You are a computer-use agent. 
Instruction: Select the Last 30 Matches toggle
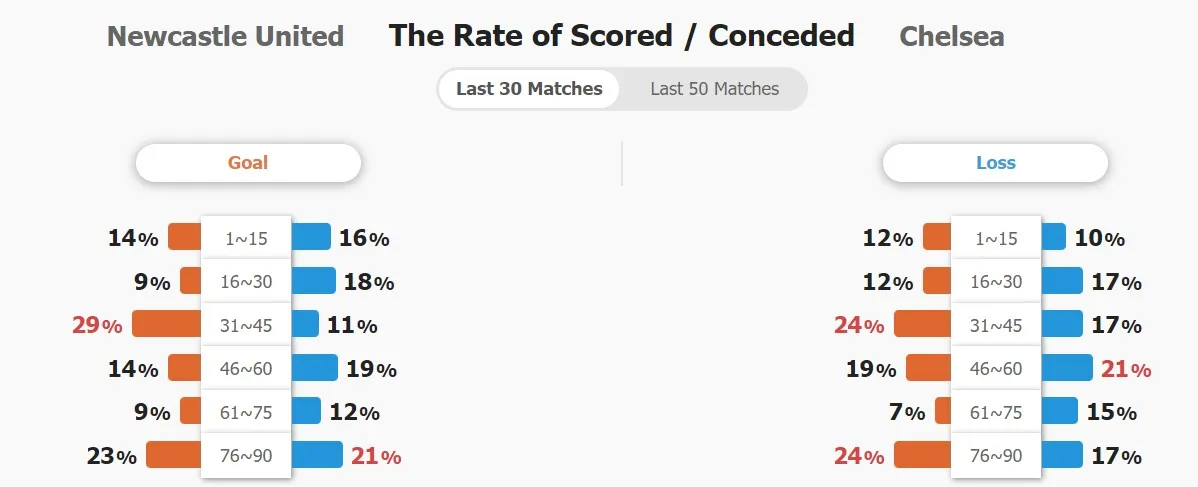[x=529, y=89]
